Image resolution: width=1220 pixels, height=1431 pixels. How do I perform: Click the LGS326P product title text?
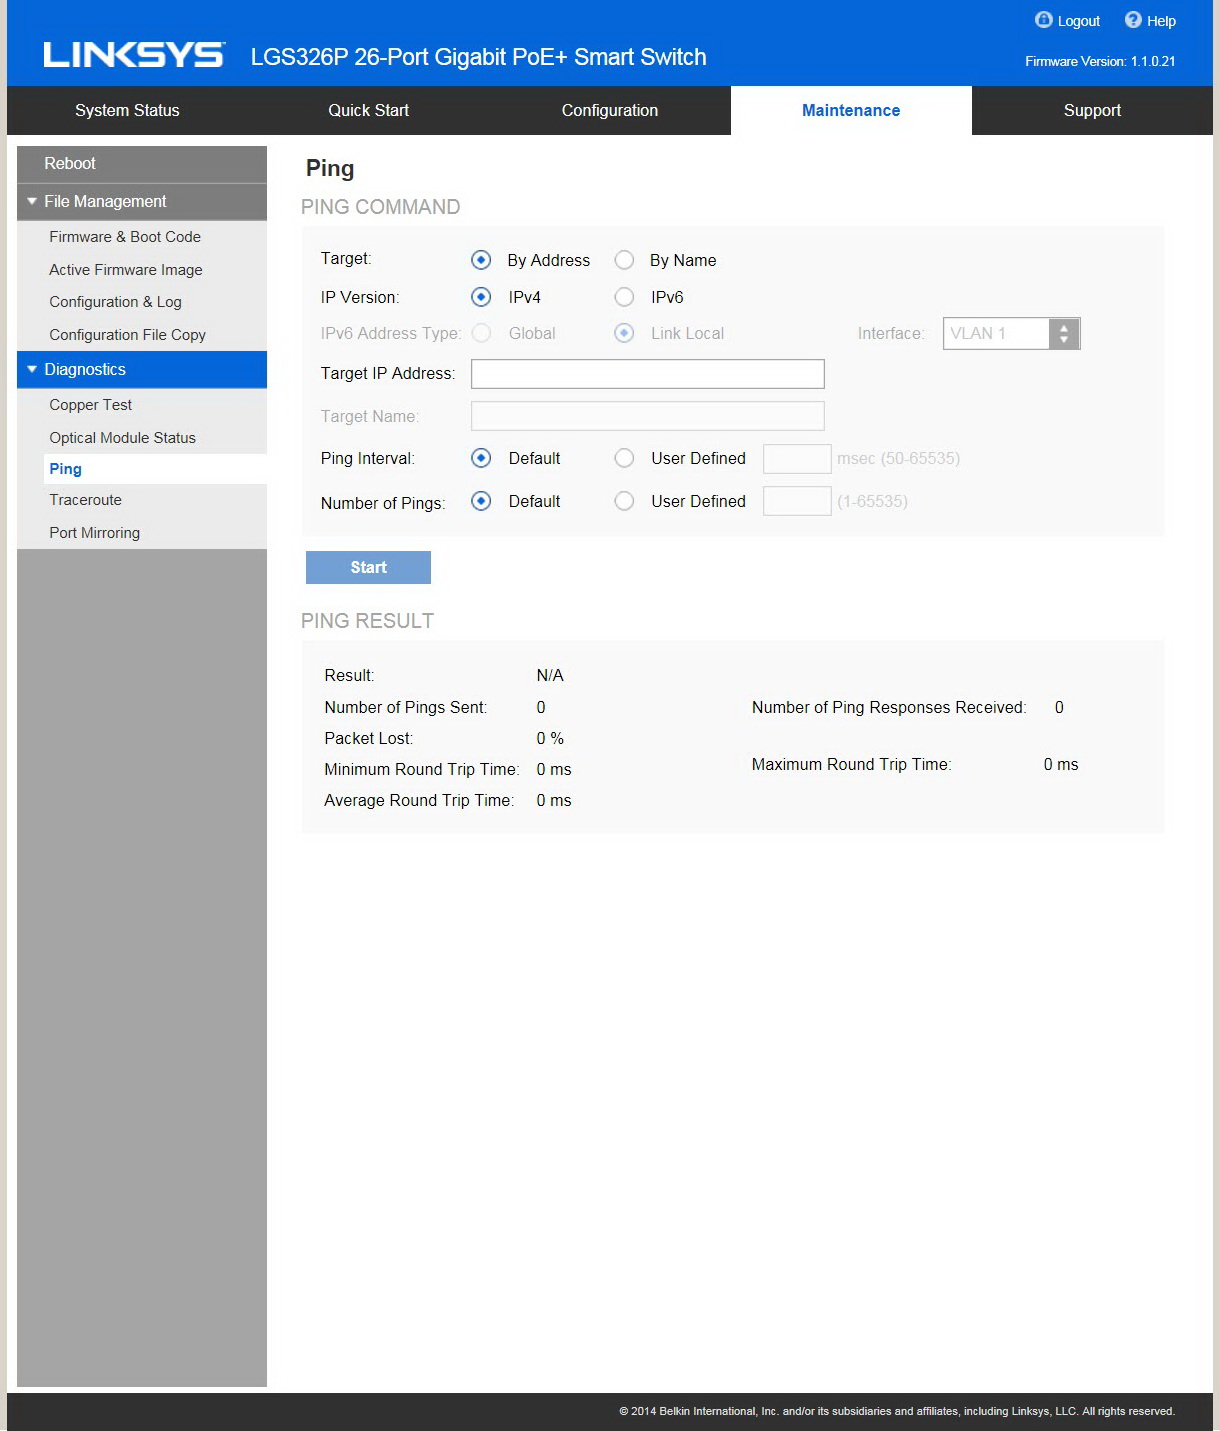pyautogui.click(x=478, y=57)
